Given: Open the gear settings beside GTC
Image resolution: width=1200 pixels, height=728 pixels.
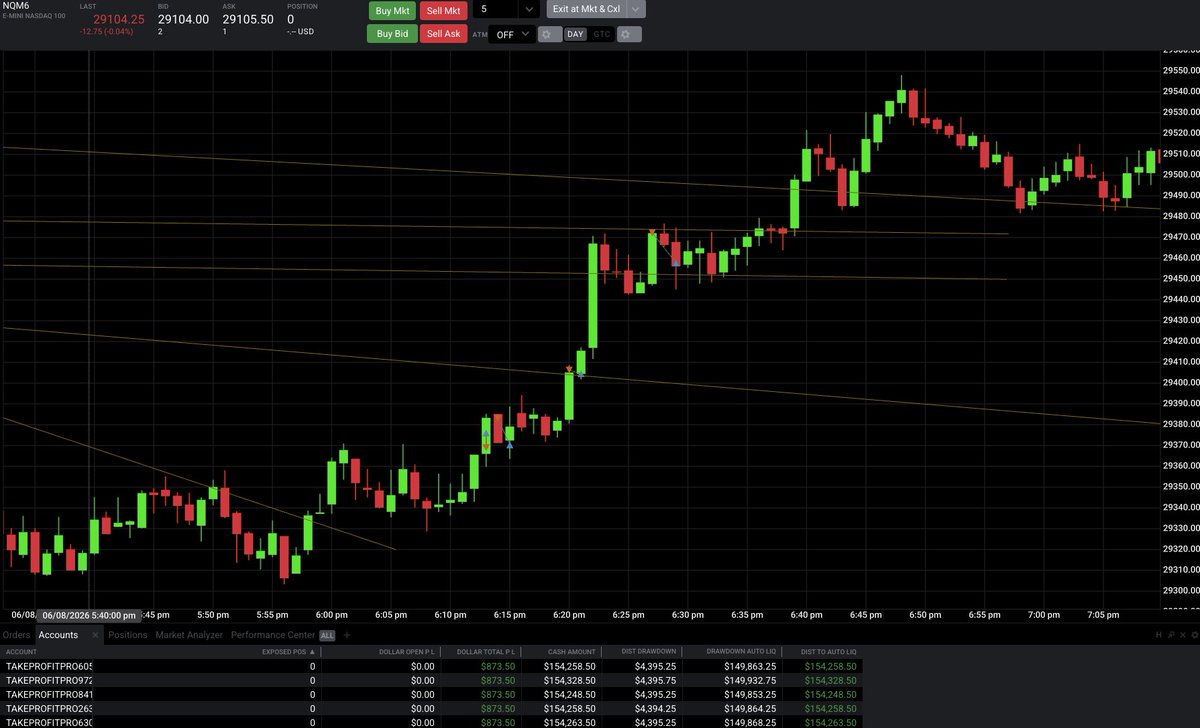Looking at the screenshot, I should coord(629,34).
